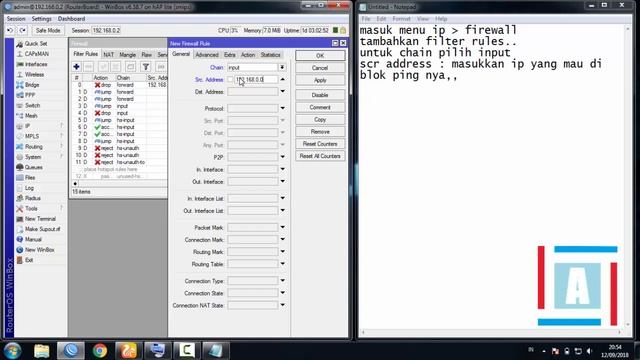Open the Wireless sidebar icon

[19, 75]
